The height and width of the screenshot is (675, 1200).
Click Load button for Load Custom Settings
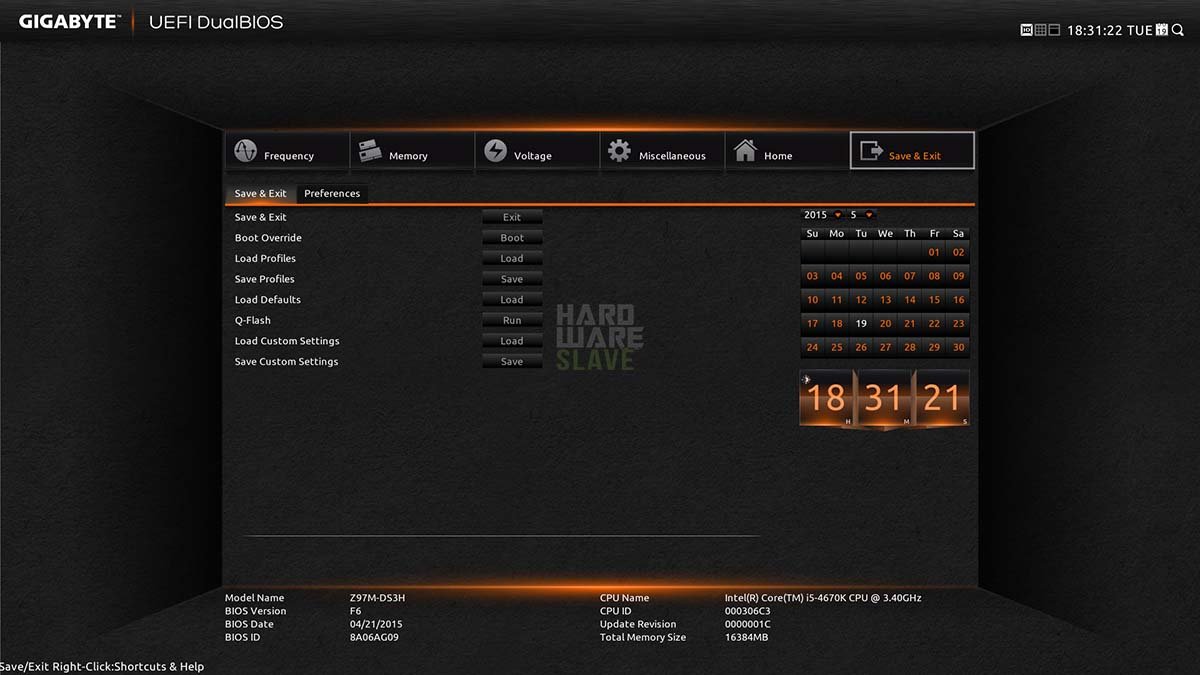[x=512, y=341]
